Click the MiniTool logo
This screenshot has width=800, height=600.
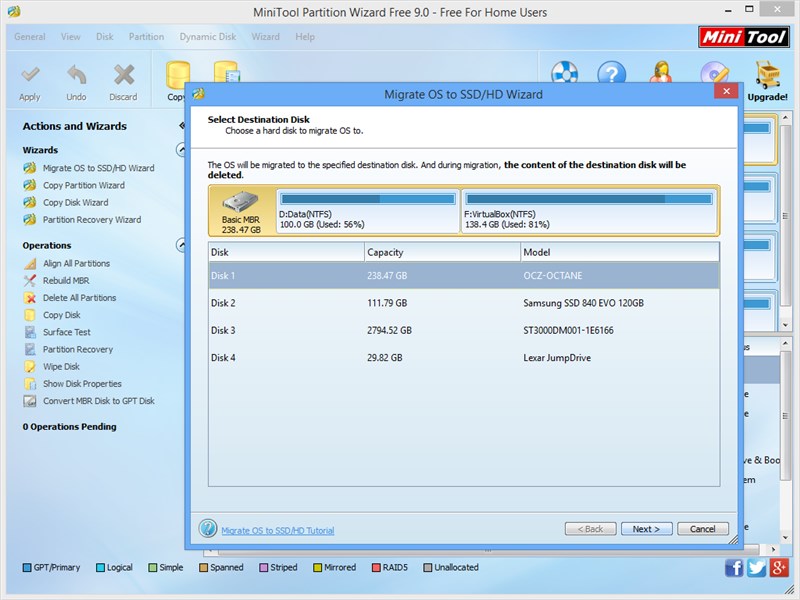pyautogui.click(x=744, y=37)
